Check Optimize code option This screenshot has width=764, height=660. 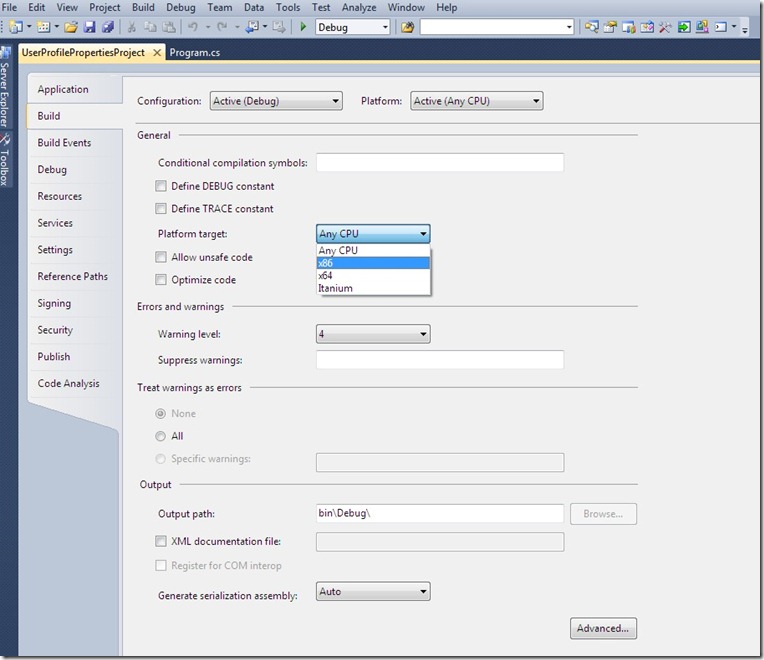(160, 280)
